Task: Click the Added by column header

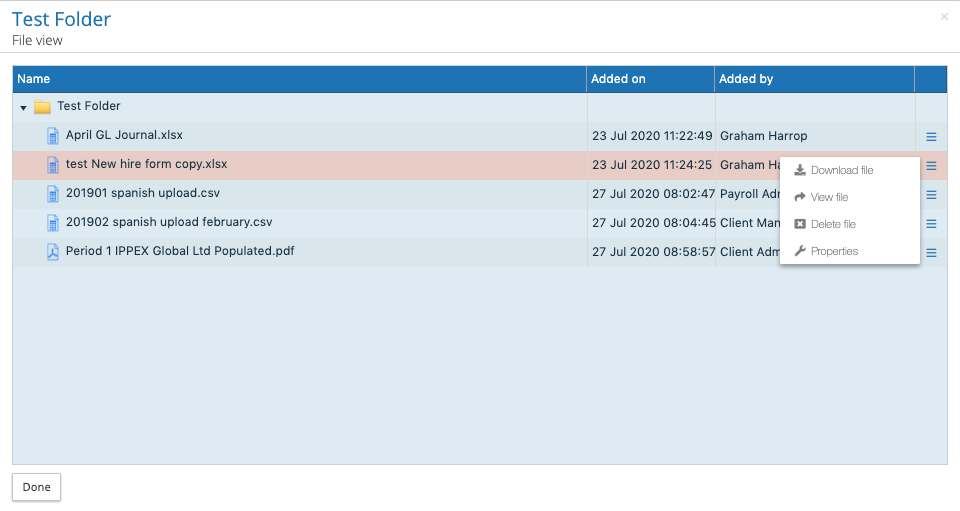Action: 746,79
